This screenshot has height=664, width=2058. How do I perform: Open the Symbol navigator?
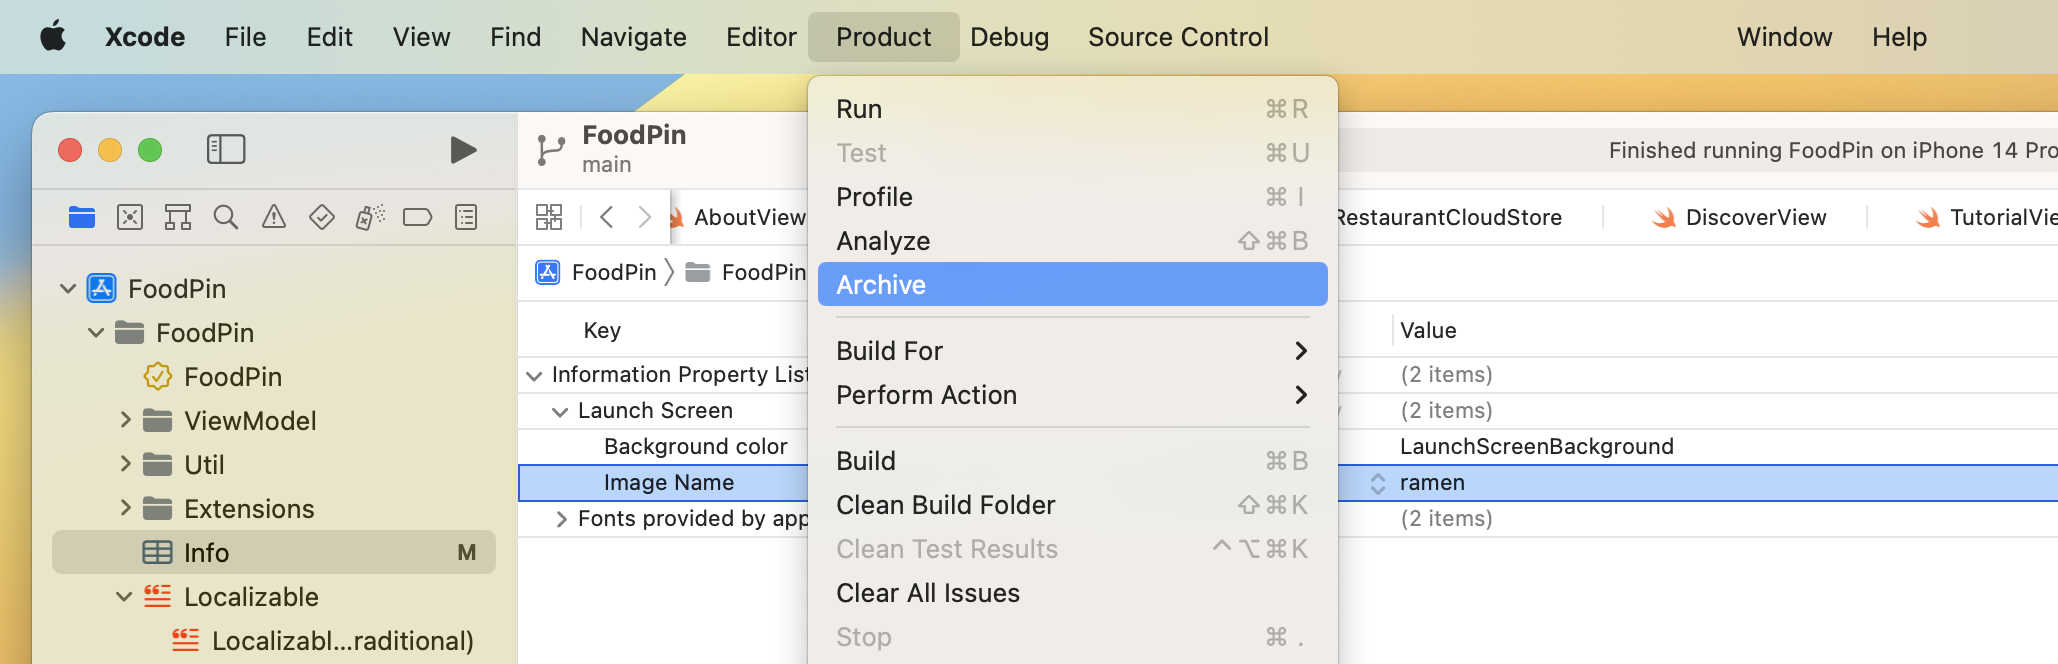pyautogui.click(x=177, y=216)
